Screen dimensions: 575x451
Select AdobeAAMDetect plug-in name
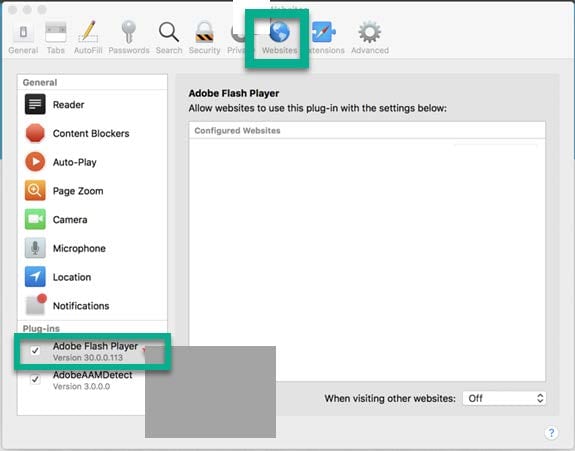93,375
